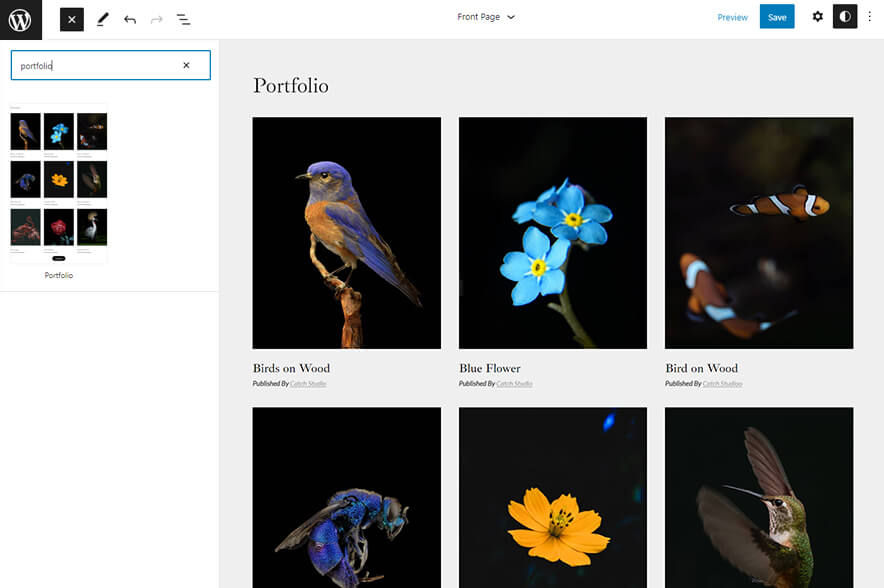The image size is (884, 588).
Task: Open the WordPress logo menu
Action: 20,19
